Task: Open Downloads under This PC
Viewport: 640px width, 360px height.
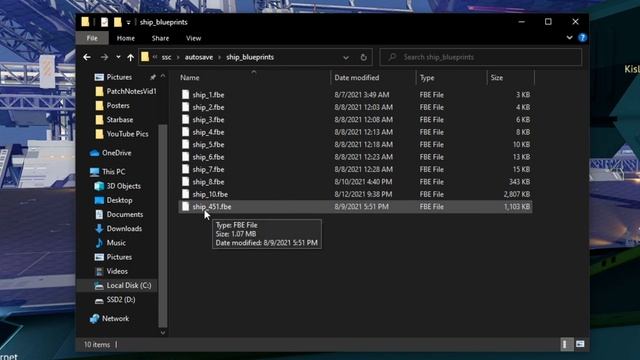Action: coord(124,229)
